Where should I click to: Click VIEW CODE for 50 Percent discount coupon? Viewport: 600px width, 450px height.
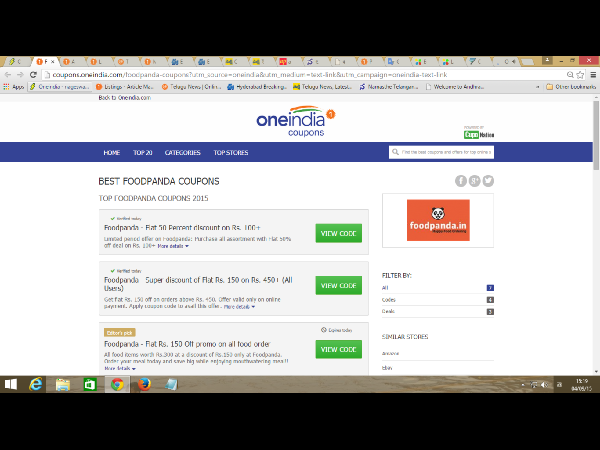point(338,233)
